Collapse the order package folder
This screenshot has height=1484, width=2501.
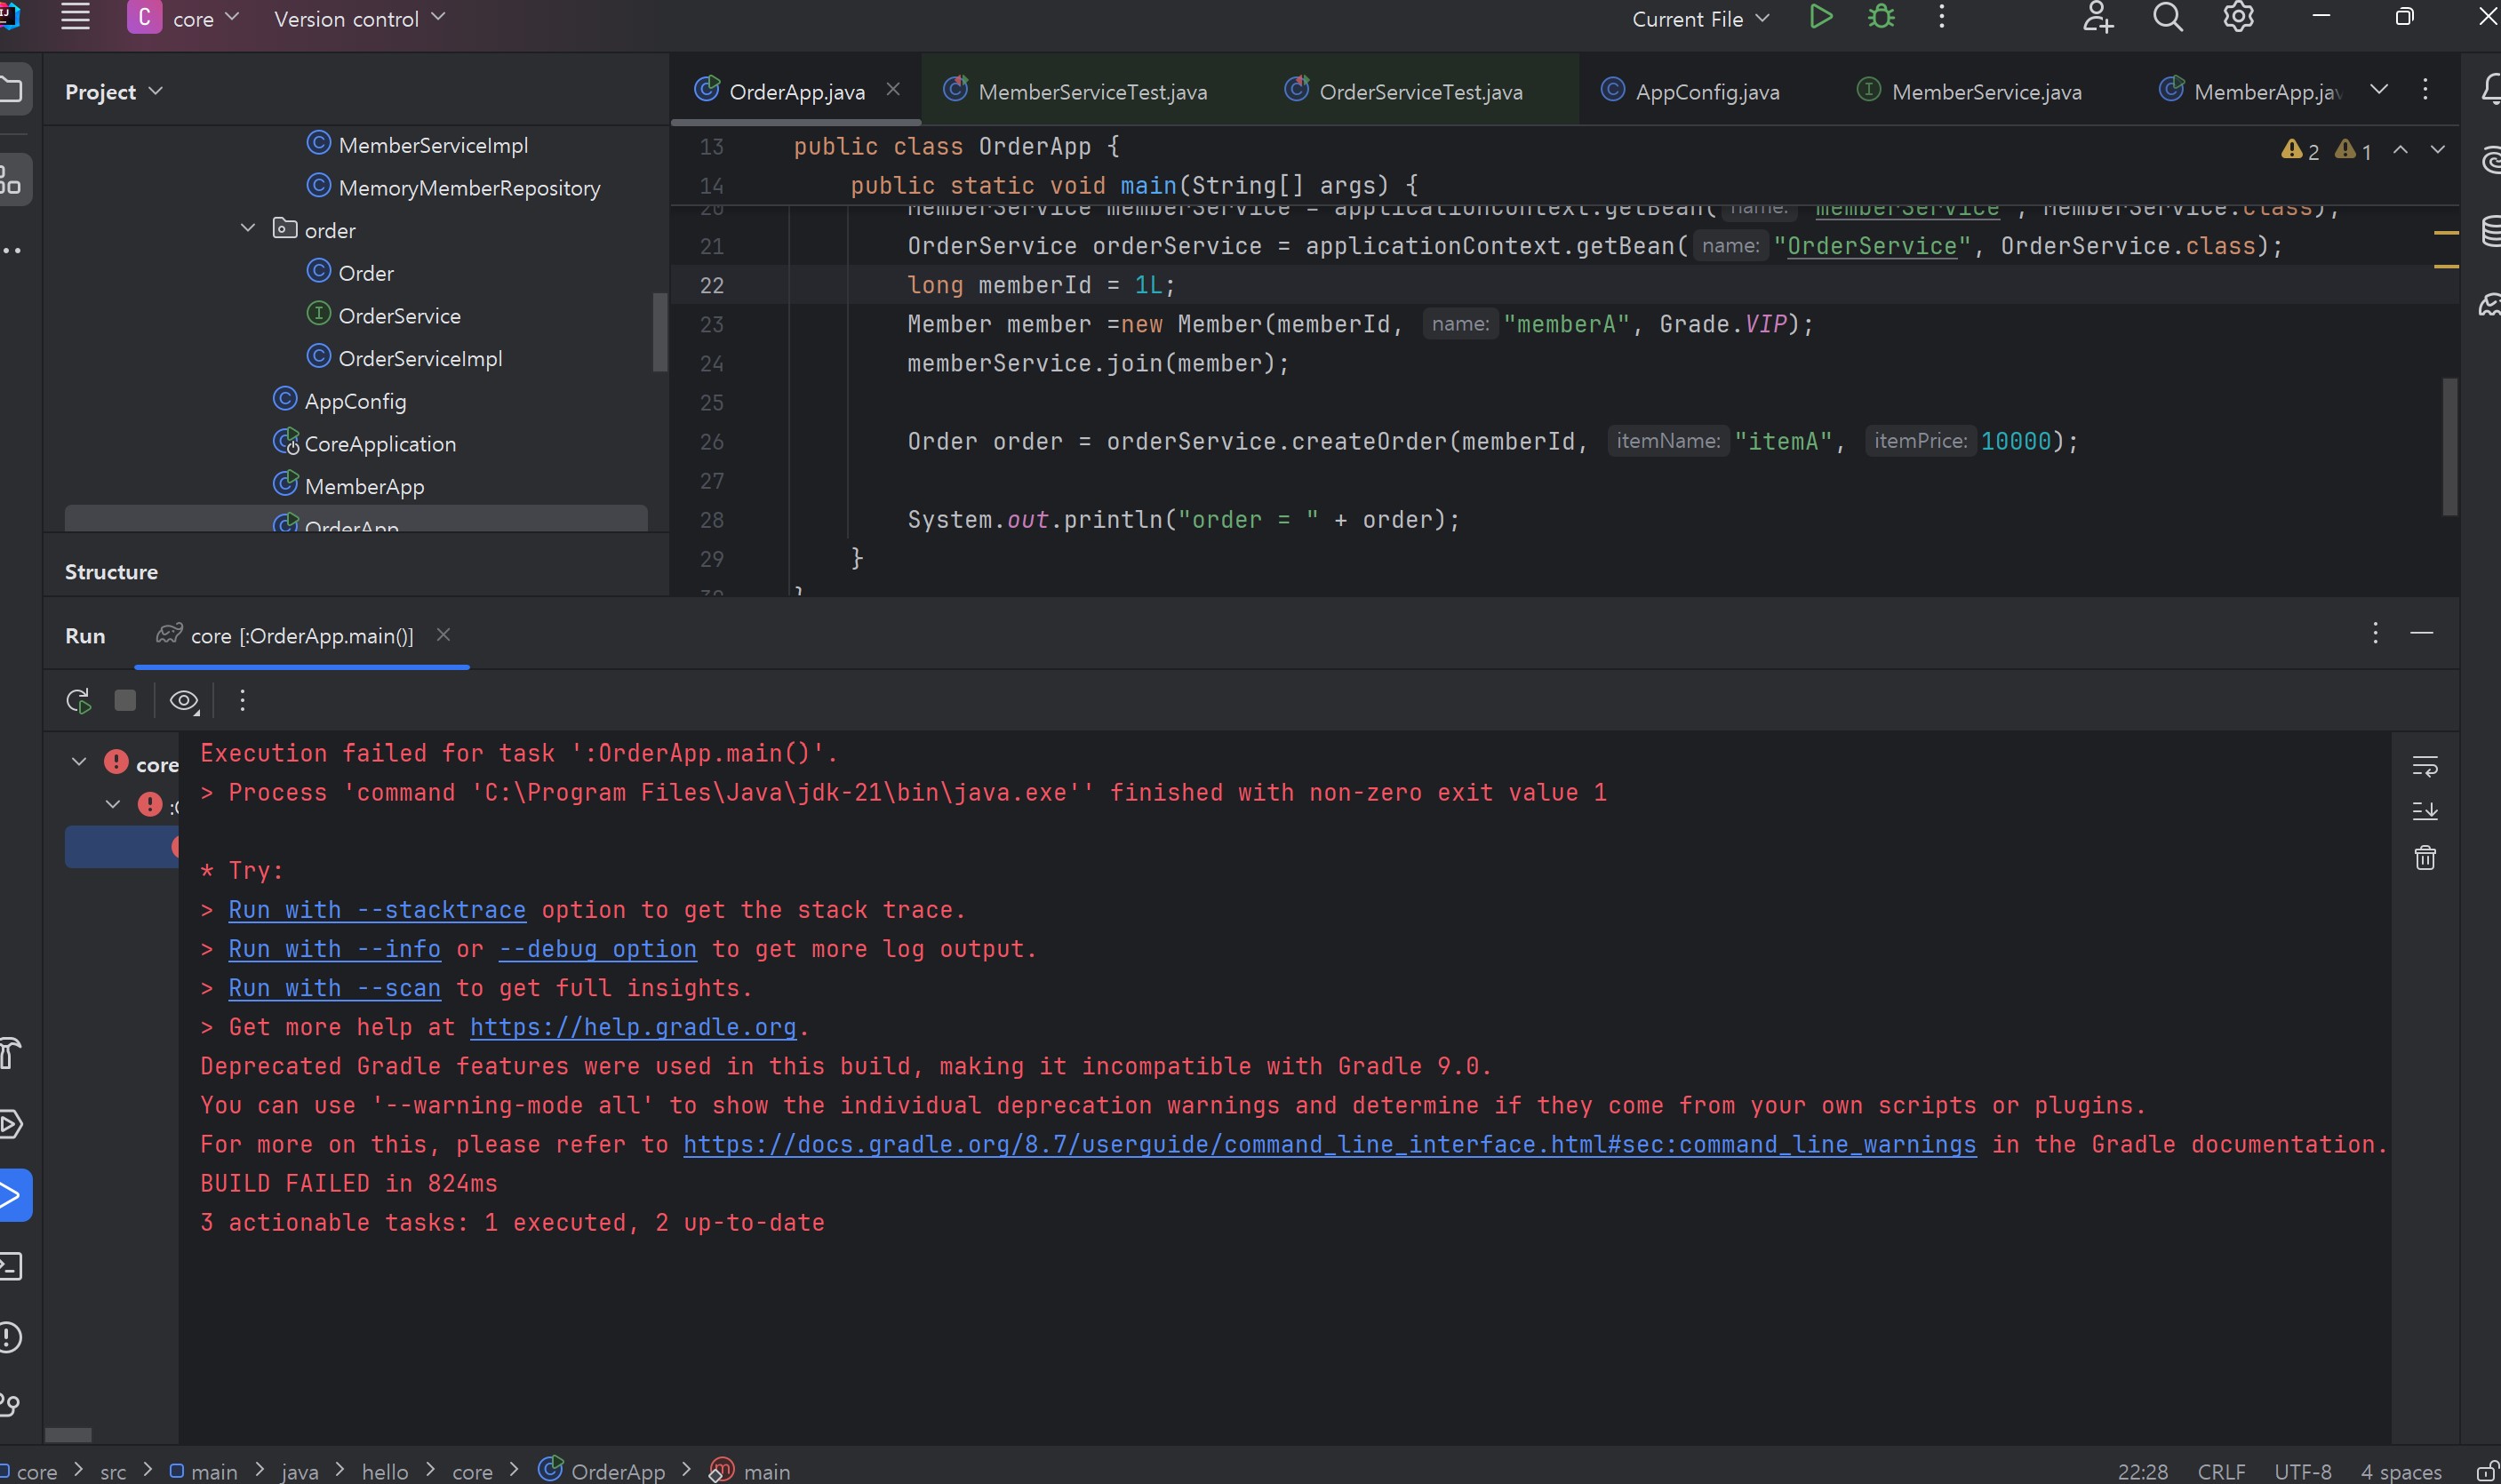click(x=248, y=228)
